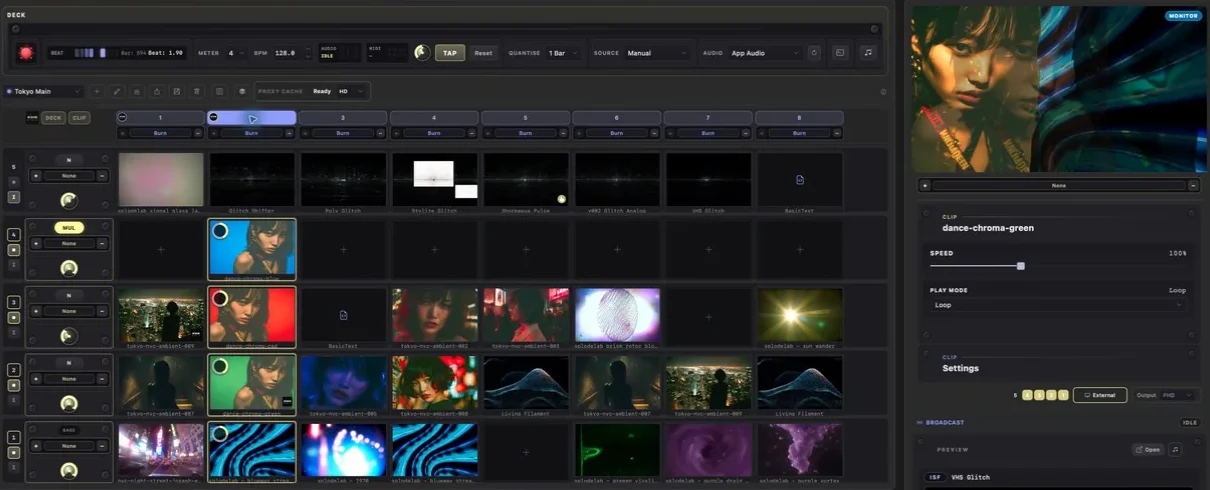Viewport: 1210px width, 490px height.
Task: Click the music note icon in Preview panel
Action: (x=1176, y=450)
